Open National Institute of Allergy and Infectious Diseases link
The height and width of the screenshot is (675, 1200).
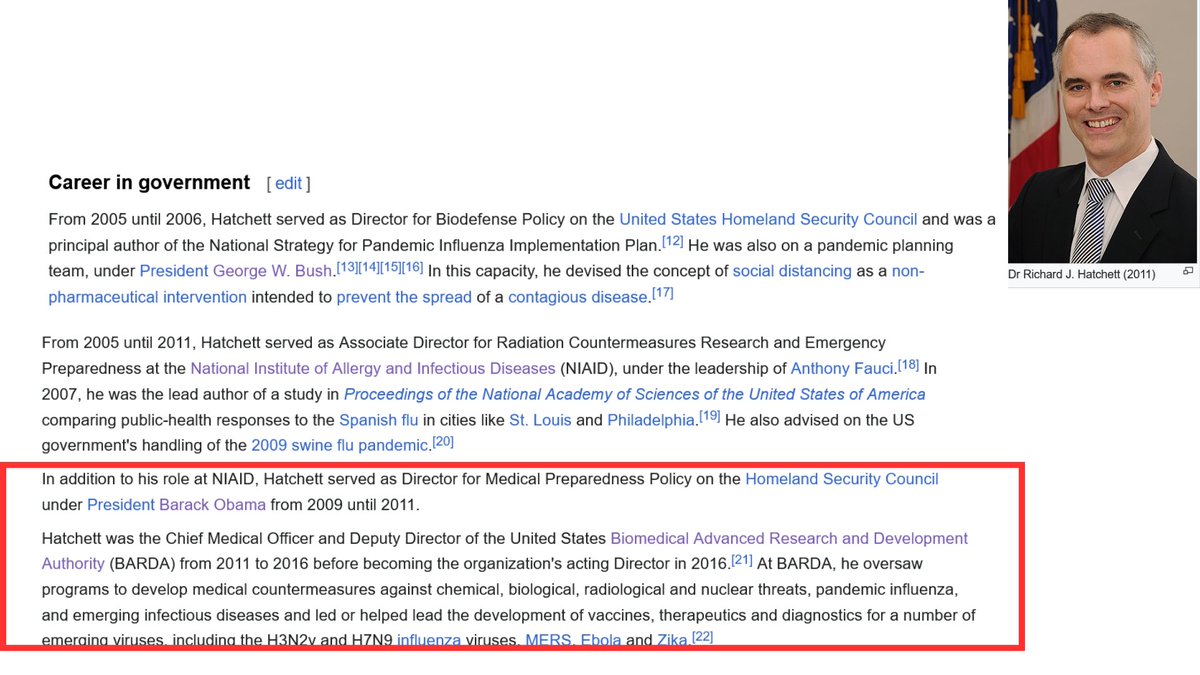372,368
